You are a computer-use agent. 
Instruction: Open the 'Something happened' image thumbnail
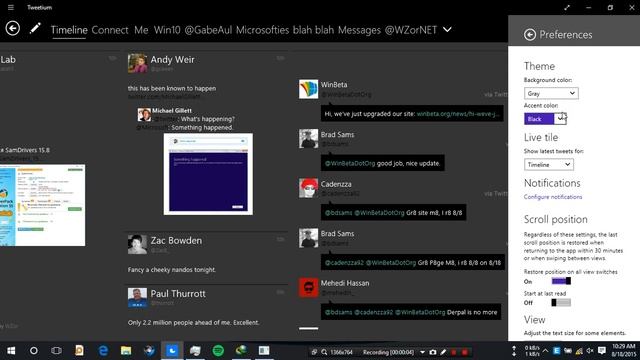[208, 174]
